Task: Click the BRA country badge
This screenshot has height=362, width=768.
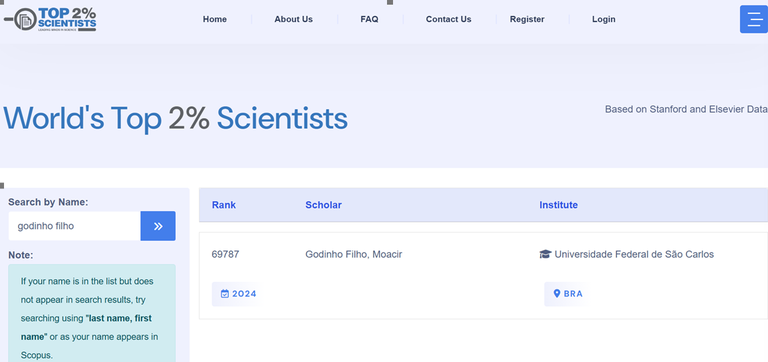Action: [x=568, y=294]
